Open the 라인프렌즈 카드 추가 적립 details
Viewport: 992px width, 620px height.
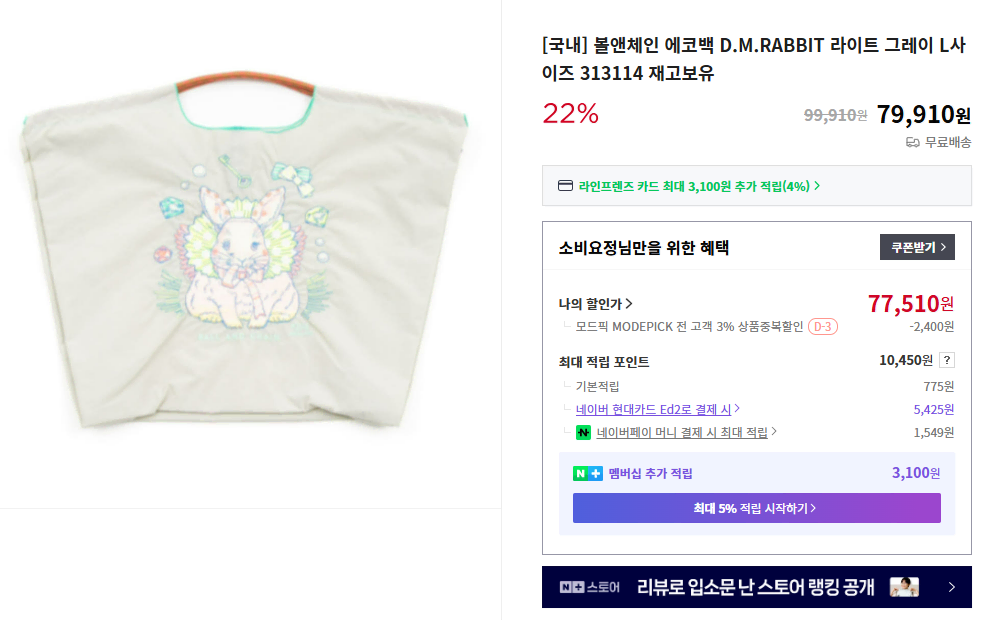(x=699, y=186)
